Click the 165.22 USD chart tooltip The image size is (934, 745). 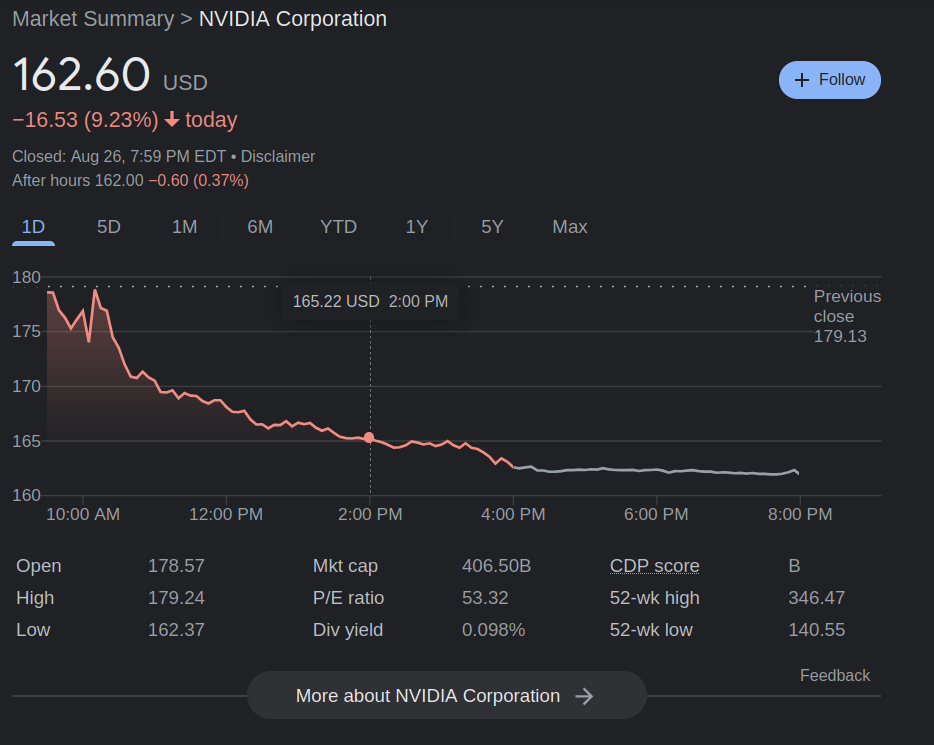[370, 301]
